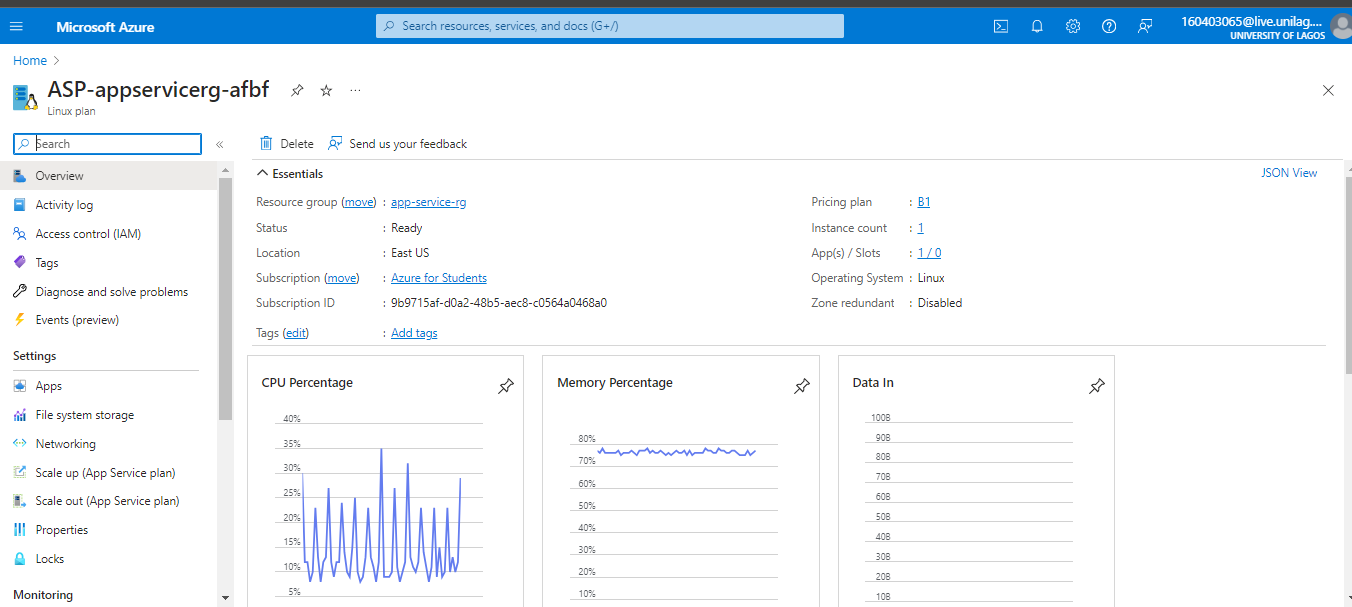Open Azure for Students subscription link
The height and width of the screenshot is (607, 1352).
(439, 278)
